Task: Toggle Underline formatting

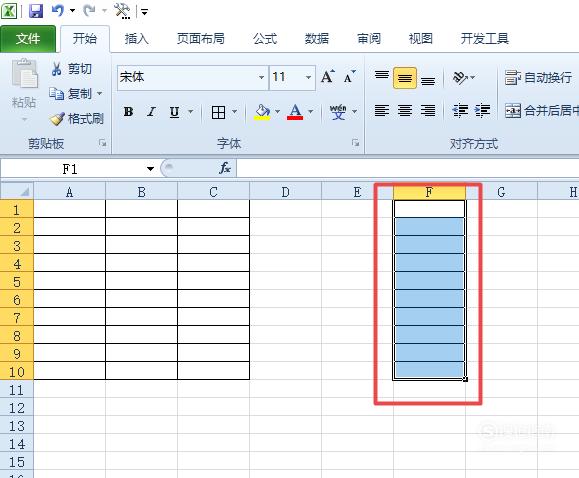Action: 174,111
